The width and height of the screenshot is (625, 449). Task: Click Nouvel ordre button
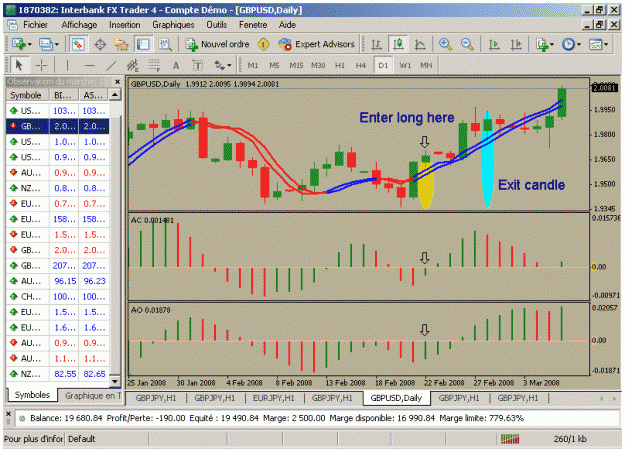(218, 44)
